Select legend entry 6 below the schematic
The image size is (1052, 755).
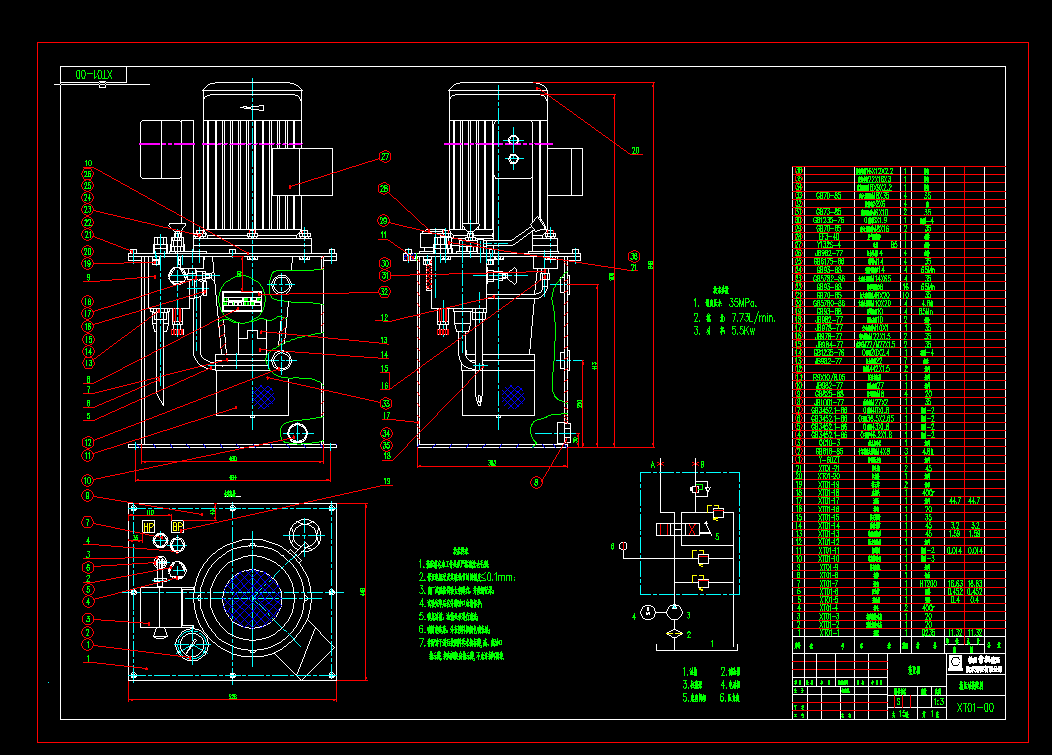tap(730, 697)
